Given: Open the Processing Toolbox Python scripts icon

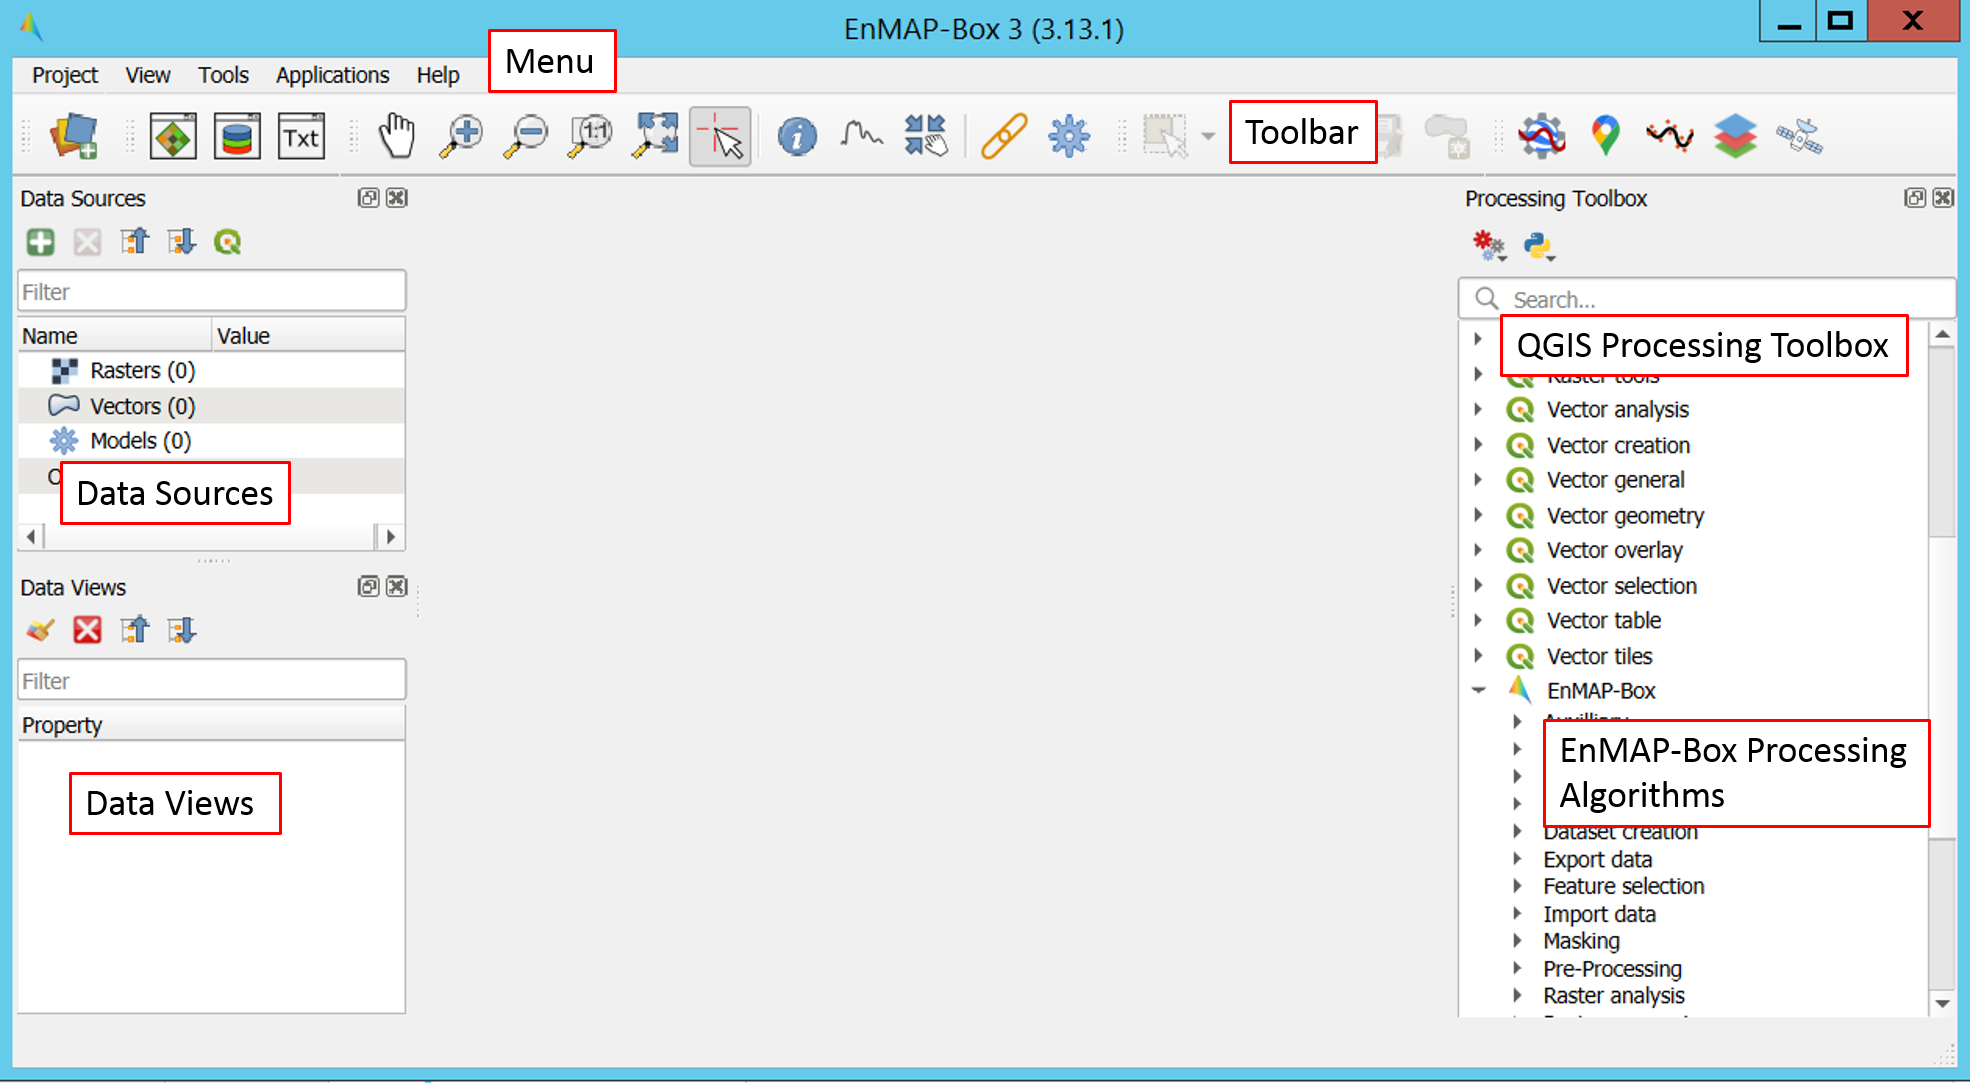Looking at the screenshot, I should pos(1538,245).
